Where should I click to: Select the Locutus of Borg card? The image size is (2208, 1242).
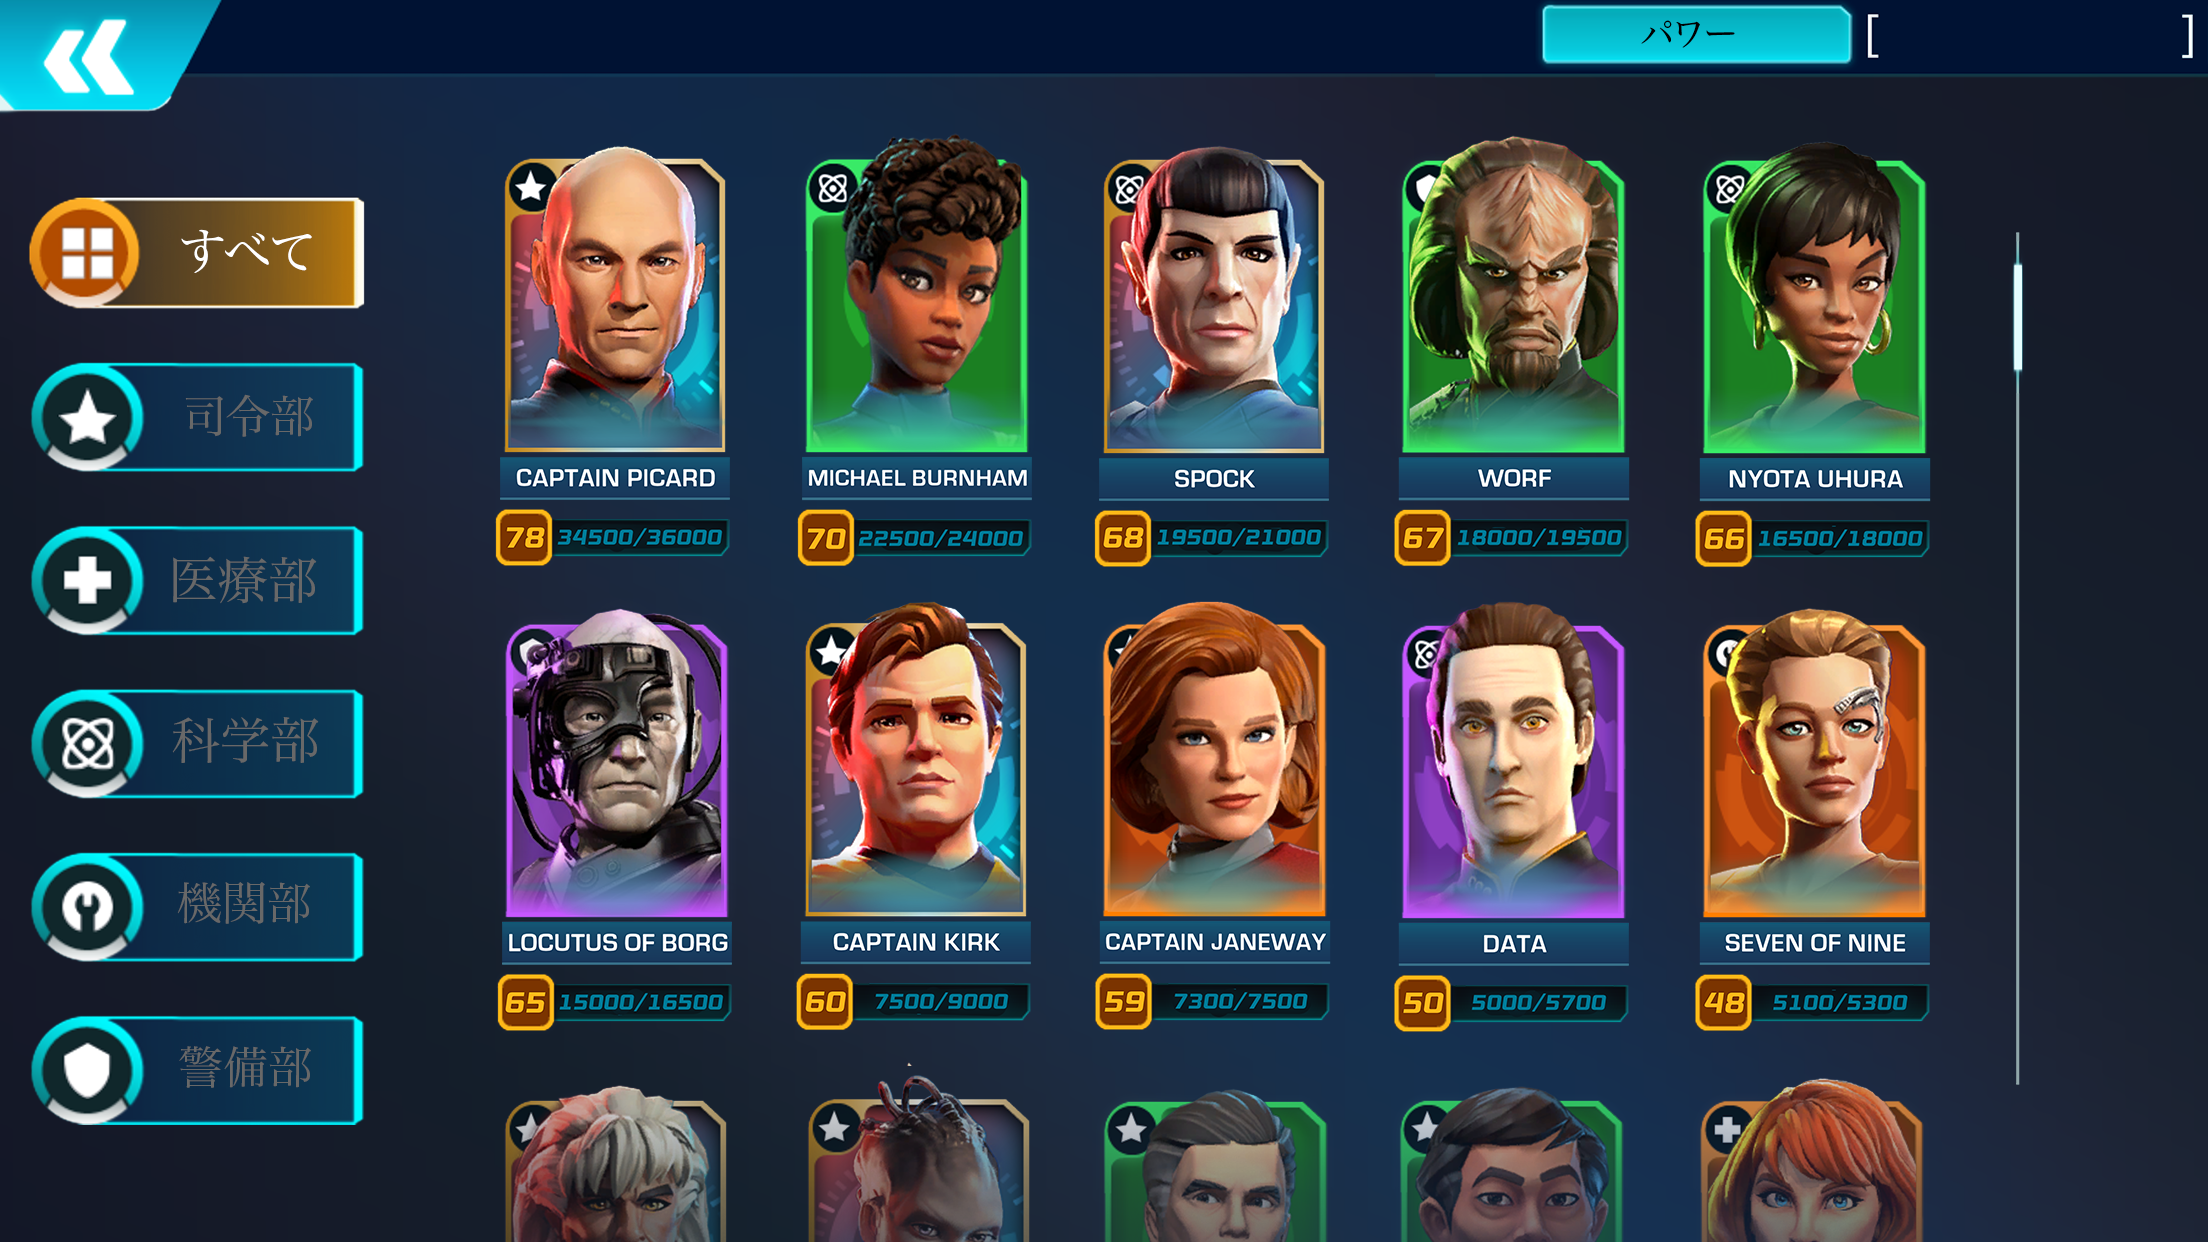[617, 763]
